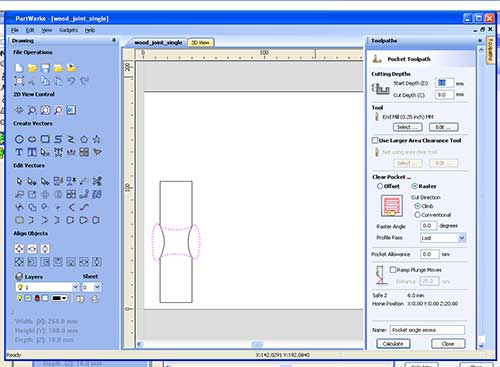
Task: Open the Profile Pass dropdown
Action: click(x=462, y=238)
